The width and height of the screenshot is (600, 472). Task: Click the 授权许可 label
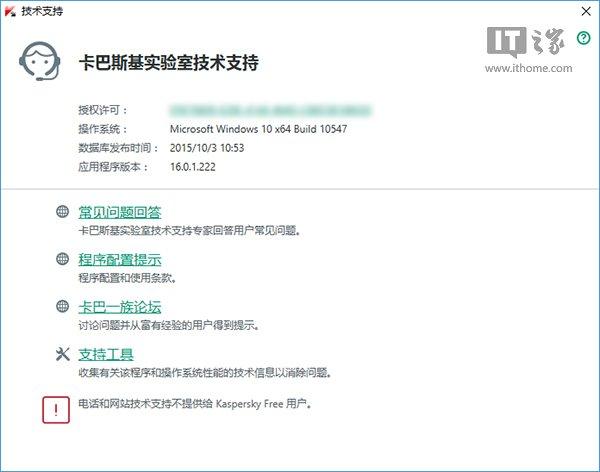[x=103, y=110]
